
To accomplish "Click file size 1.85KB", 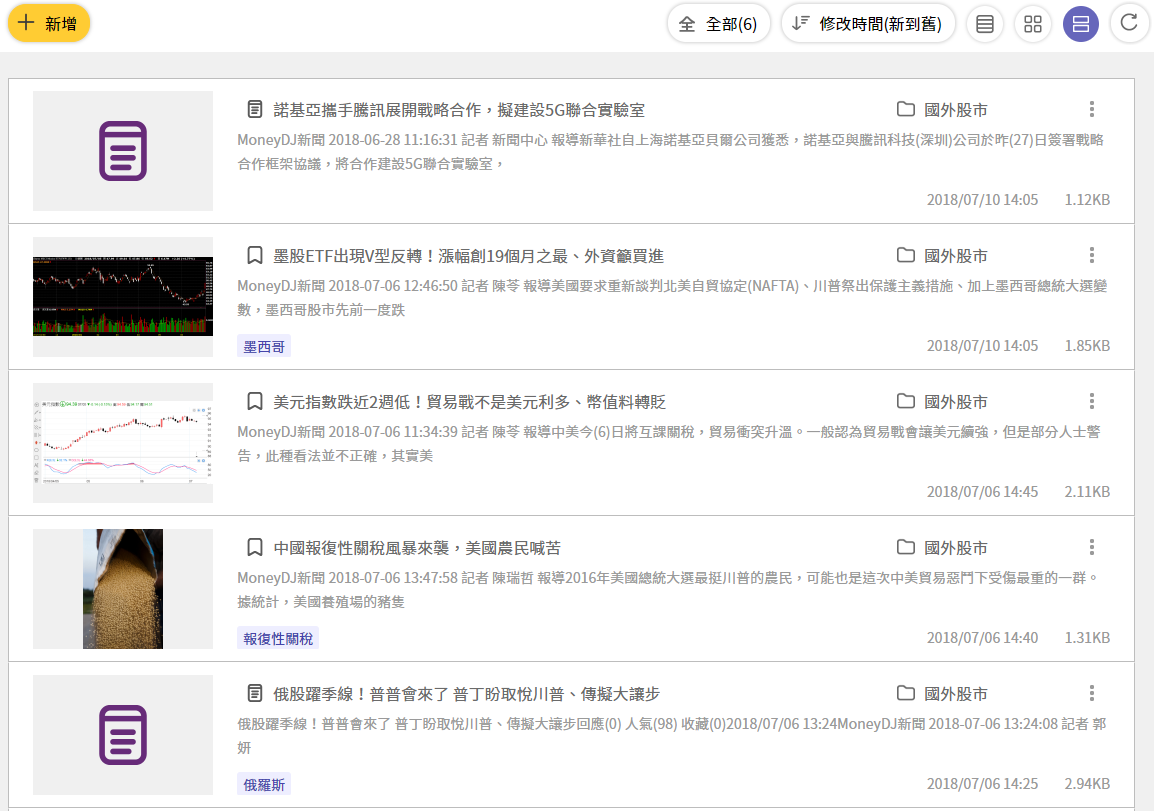I will (1087, 345).
